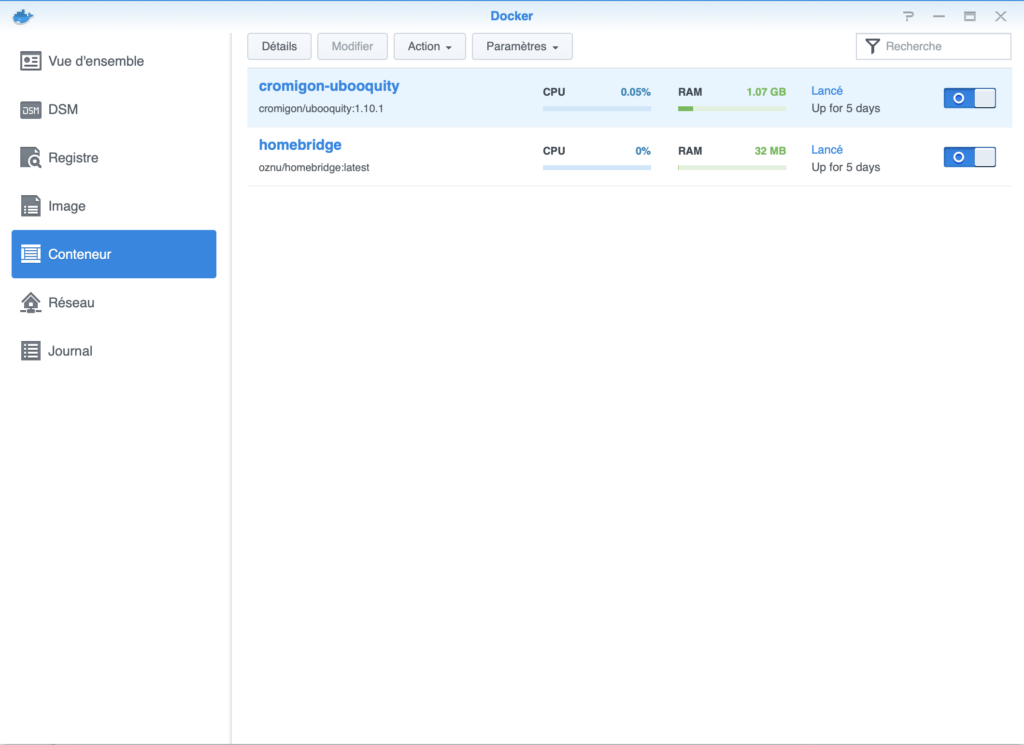The width and height of the screenshot is (1024, 745).
Task: Click the Vue d'ensemble sidebar icon
Action: point(31,61)
